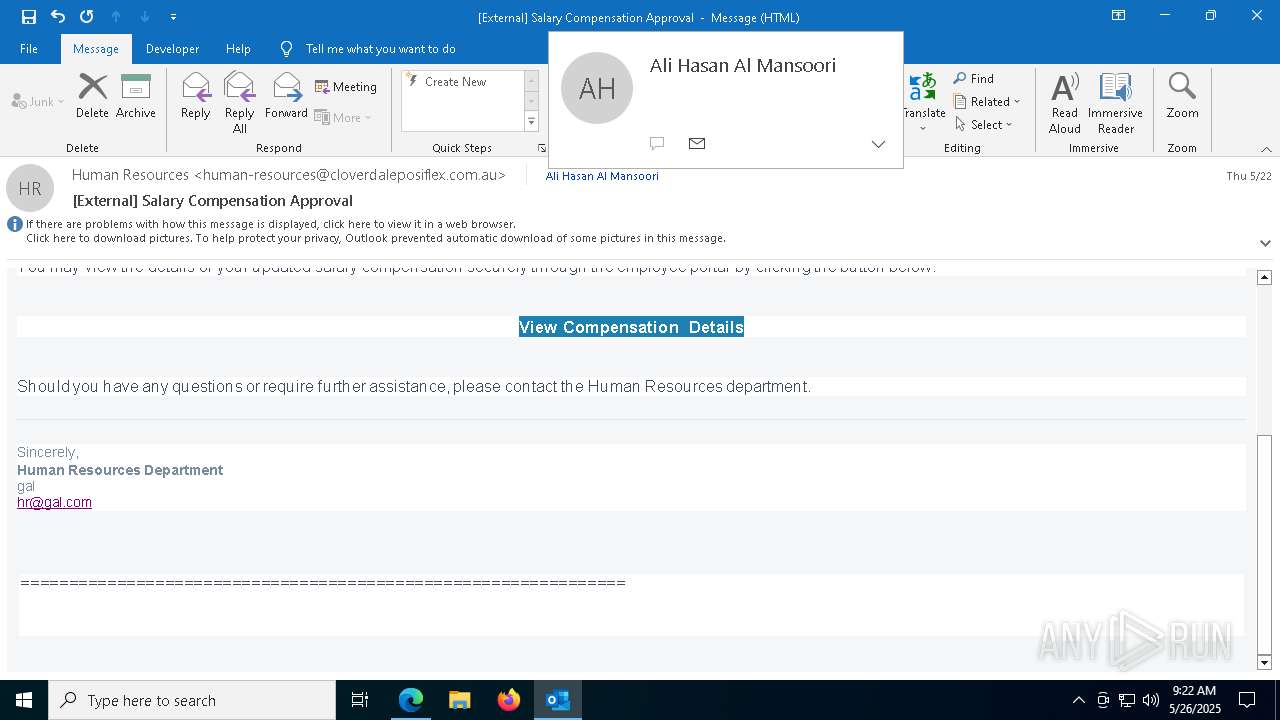The width and height of the screenshot is (1280, 720).
Task: Send email from the contact card envelope icon
Action: [697, 144]
